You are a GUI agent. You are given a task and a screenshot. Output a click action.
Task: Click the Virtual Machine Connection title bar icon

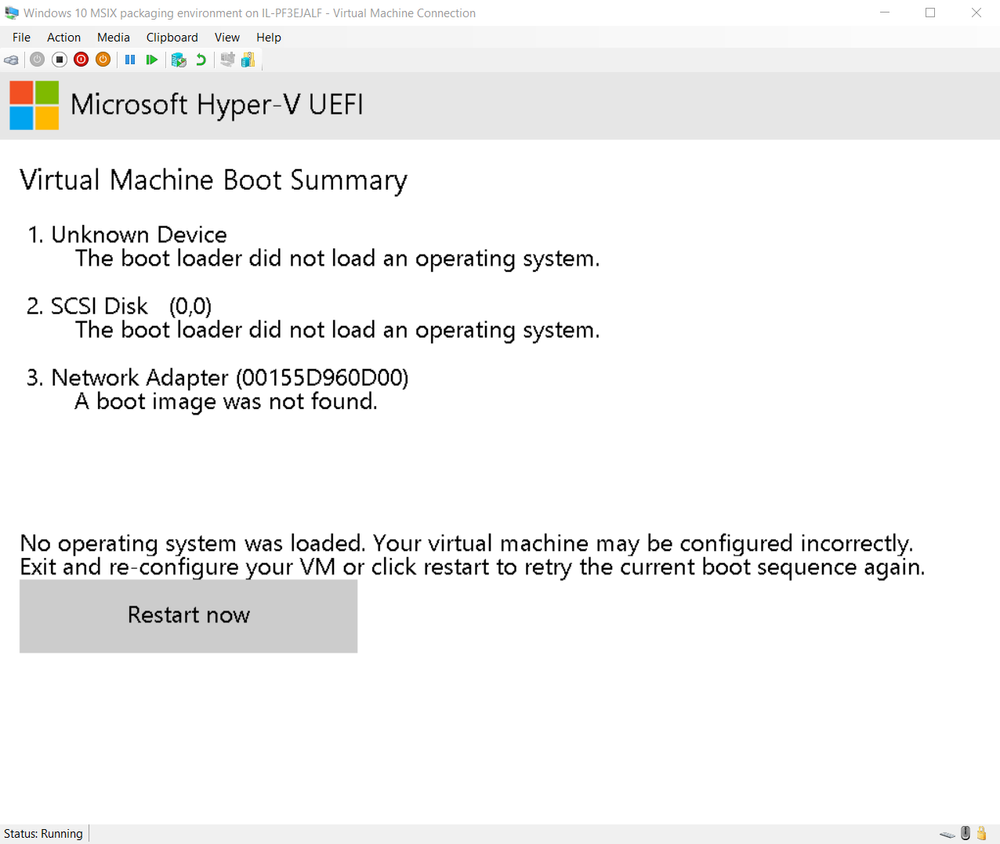[11, 13]
